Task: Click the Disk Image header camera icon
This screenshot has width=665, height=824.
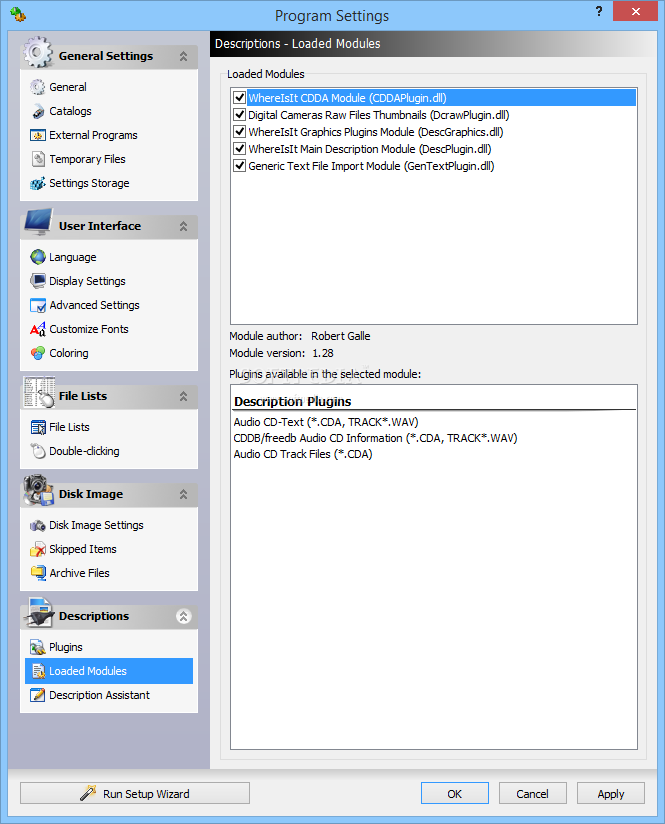Action: (x=37, y=490)
